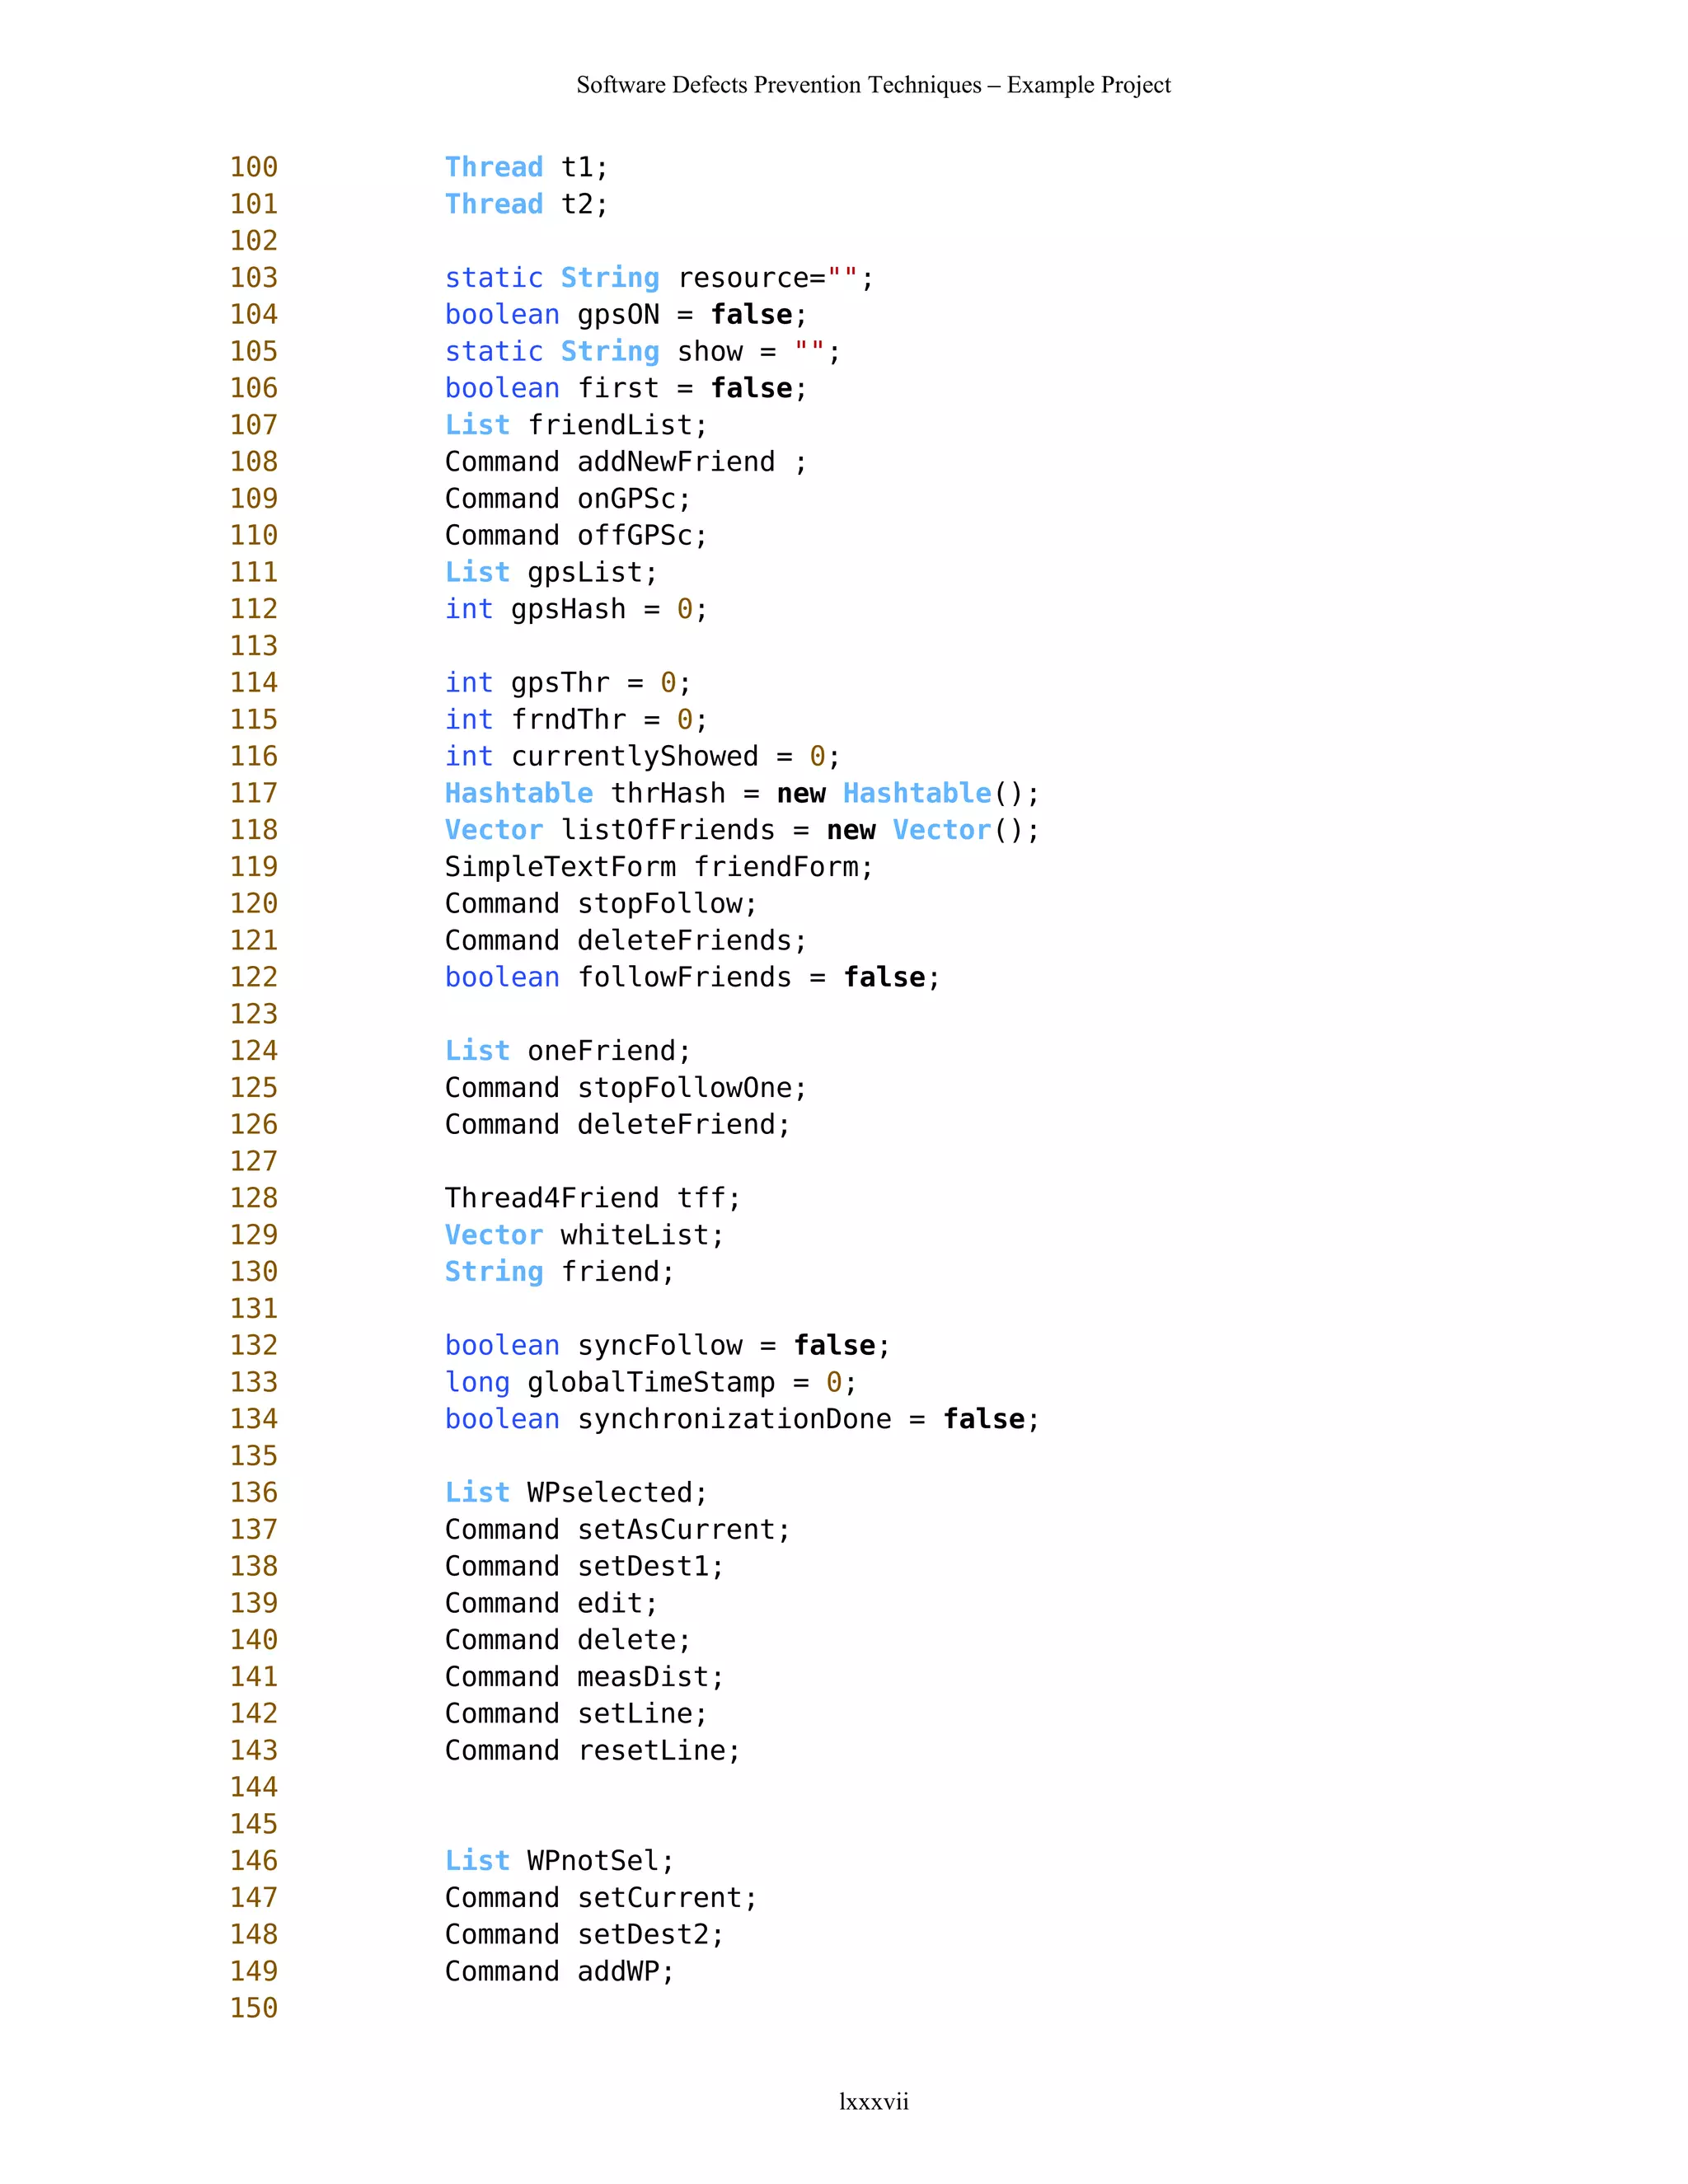The image size is (1688, 2184).
Task: Click 'Command addWP;' line
Action: [x=559, y=1971]
